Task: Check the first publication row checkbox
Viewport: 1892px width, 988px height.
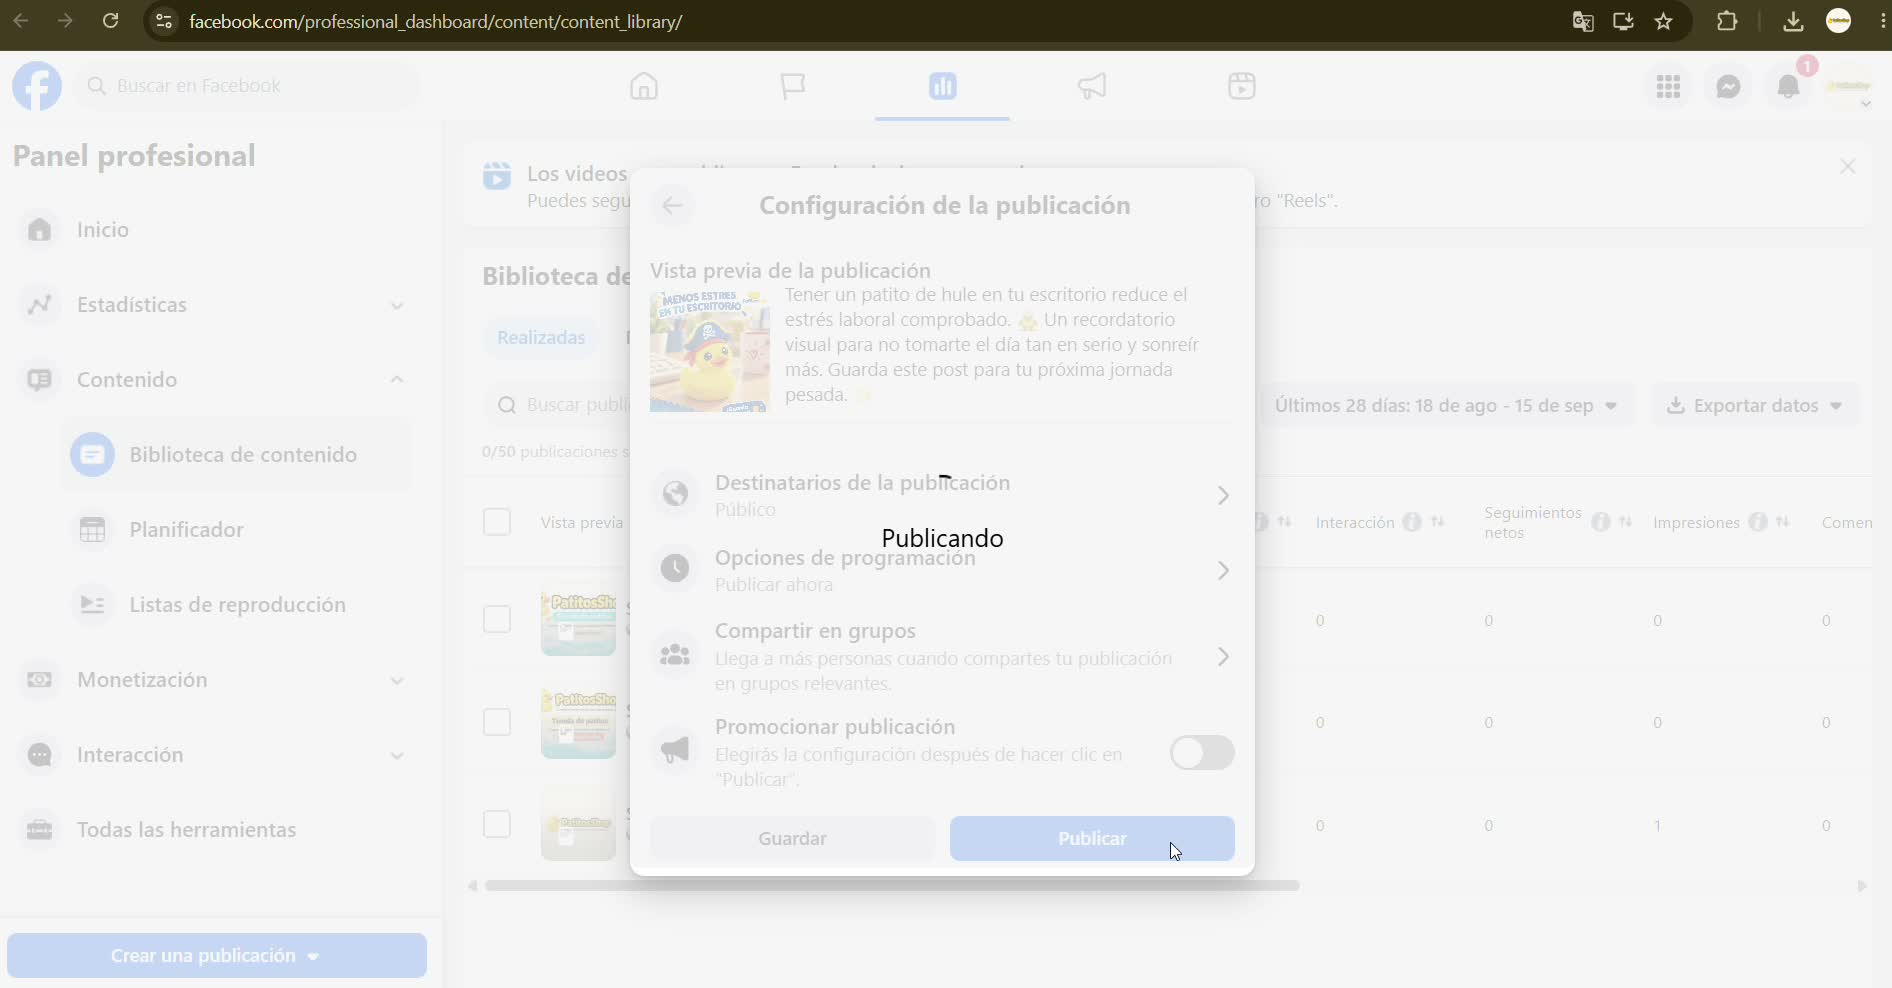Action: pos(497,619)
